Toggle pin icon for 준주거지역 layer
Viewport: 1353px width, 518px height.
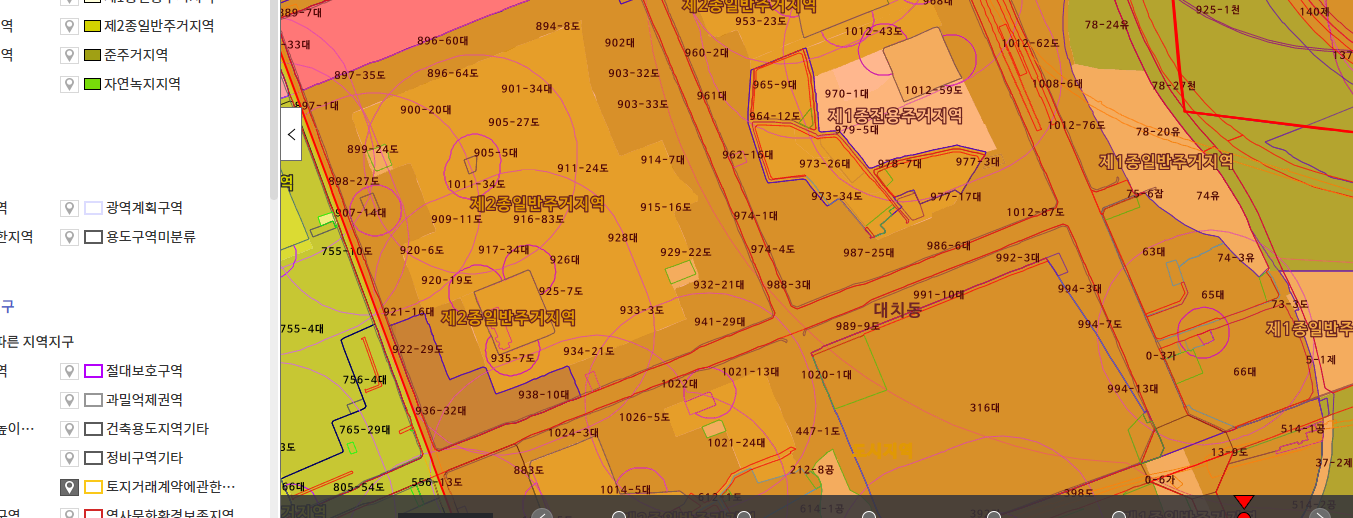69,56
